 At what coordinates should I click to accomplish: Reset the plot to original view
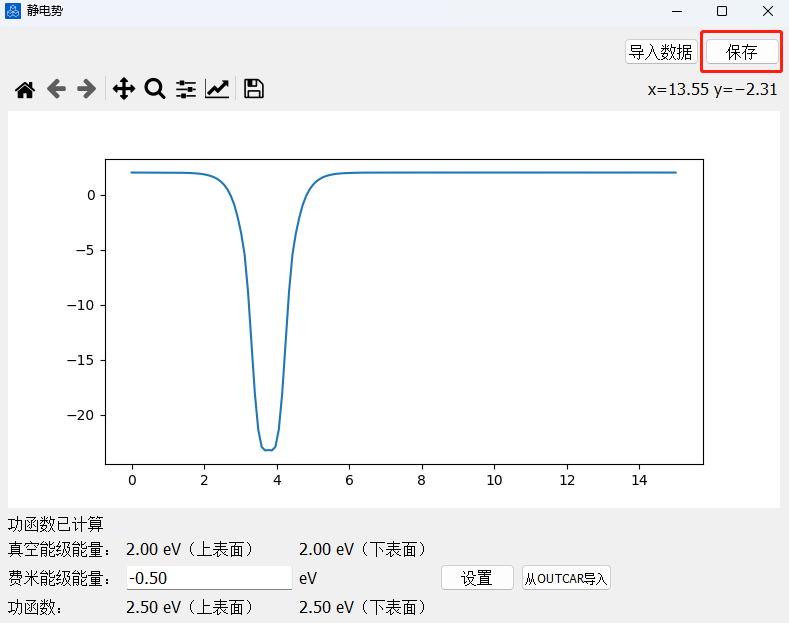(x=25, y=89)
